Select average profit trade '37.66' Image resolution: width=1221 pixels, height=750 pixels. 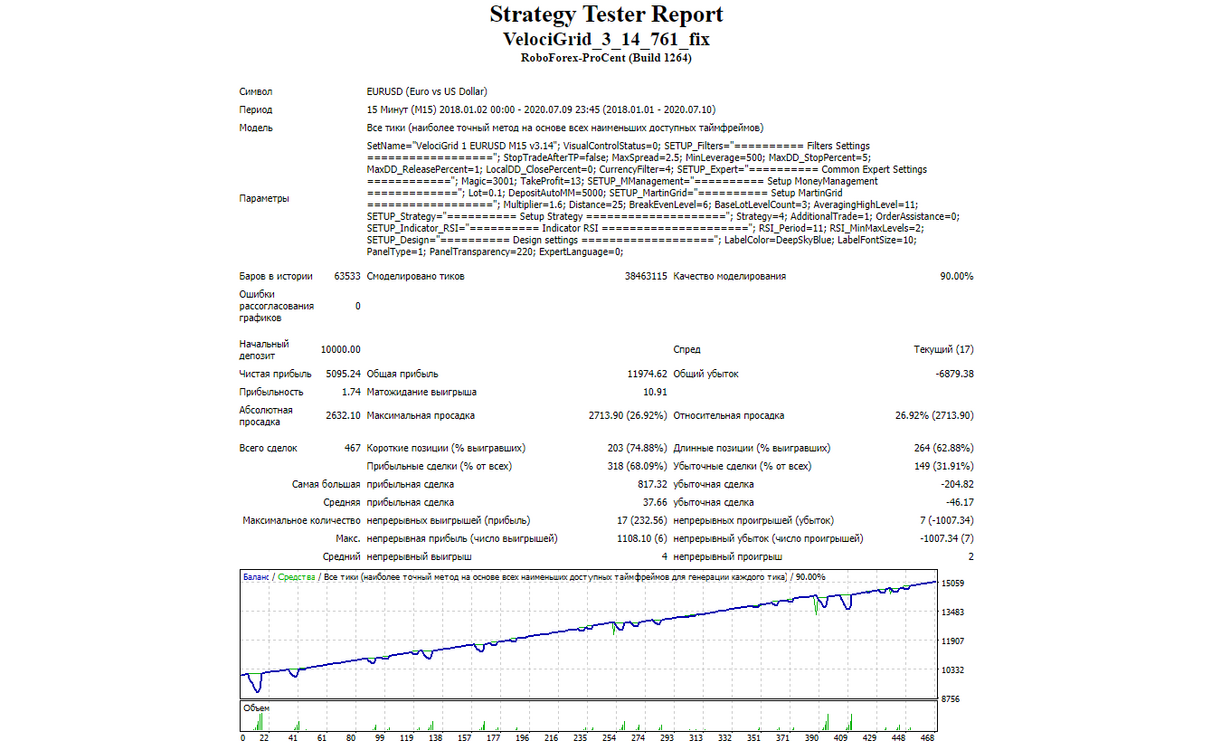655,502
